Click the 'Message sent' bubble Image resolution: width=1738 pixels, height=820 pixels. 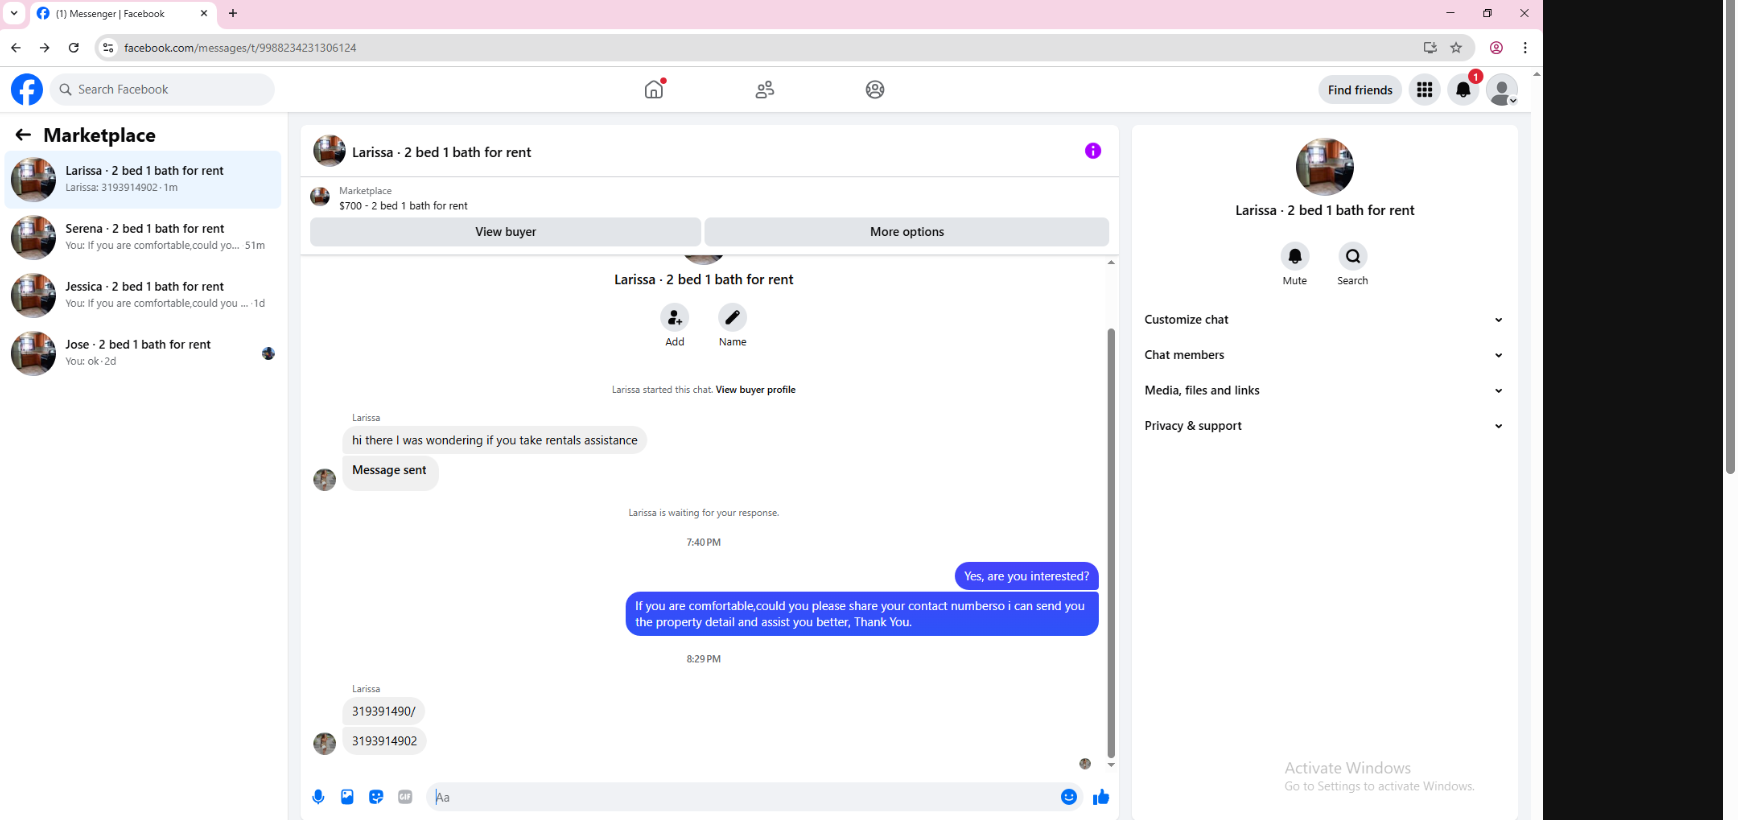coord(390,472)
